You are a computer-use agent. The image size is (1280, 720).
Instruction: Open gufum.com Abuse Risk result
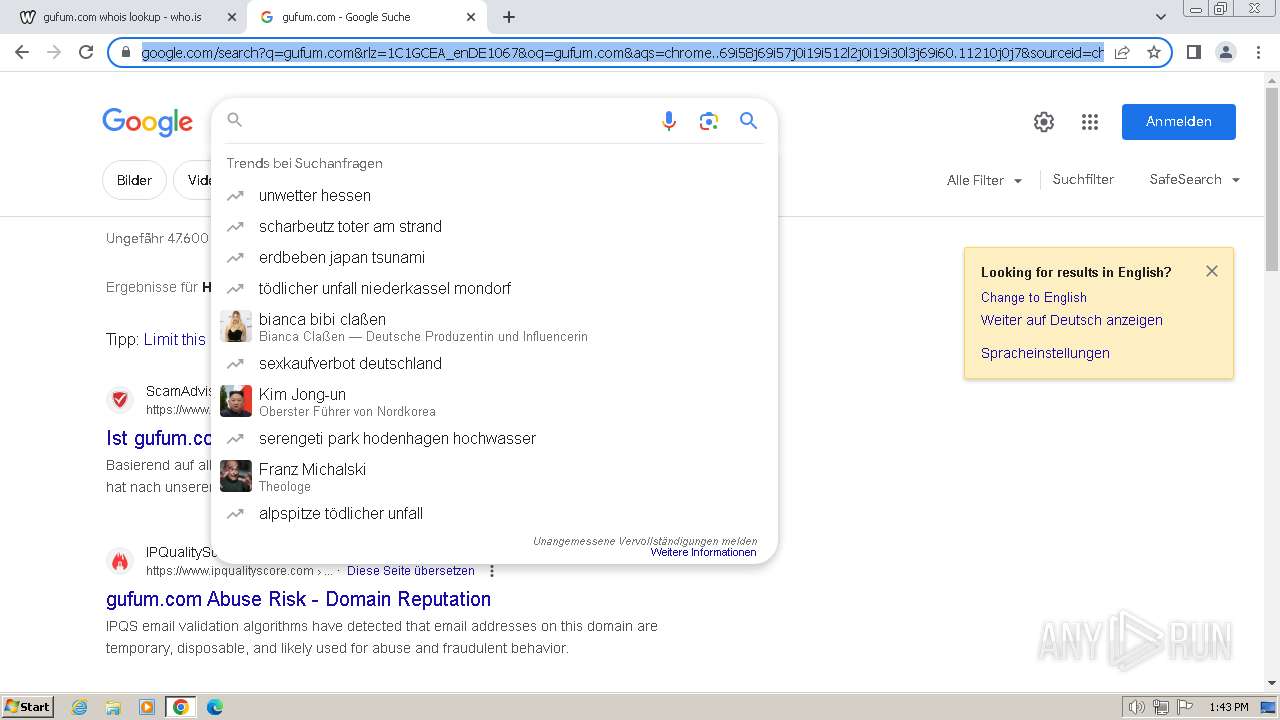(298, 599)
